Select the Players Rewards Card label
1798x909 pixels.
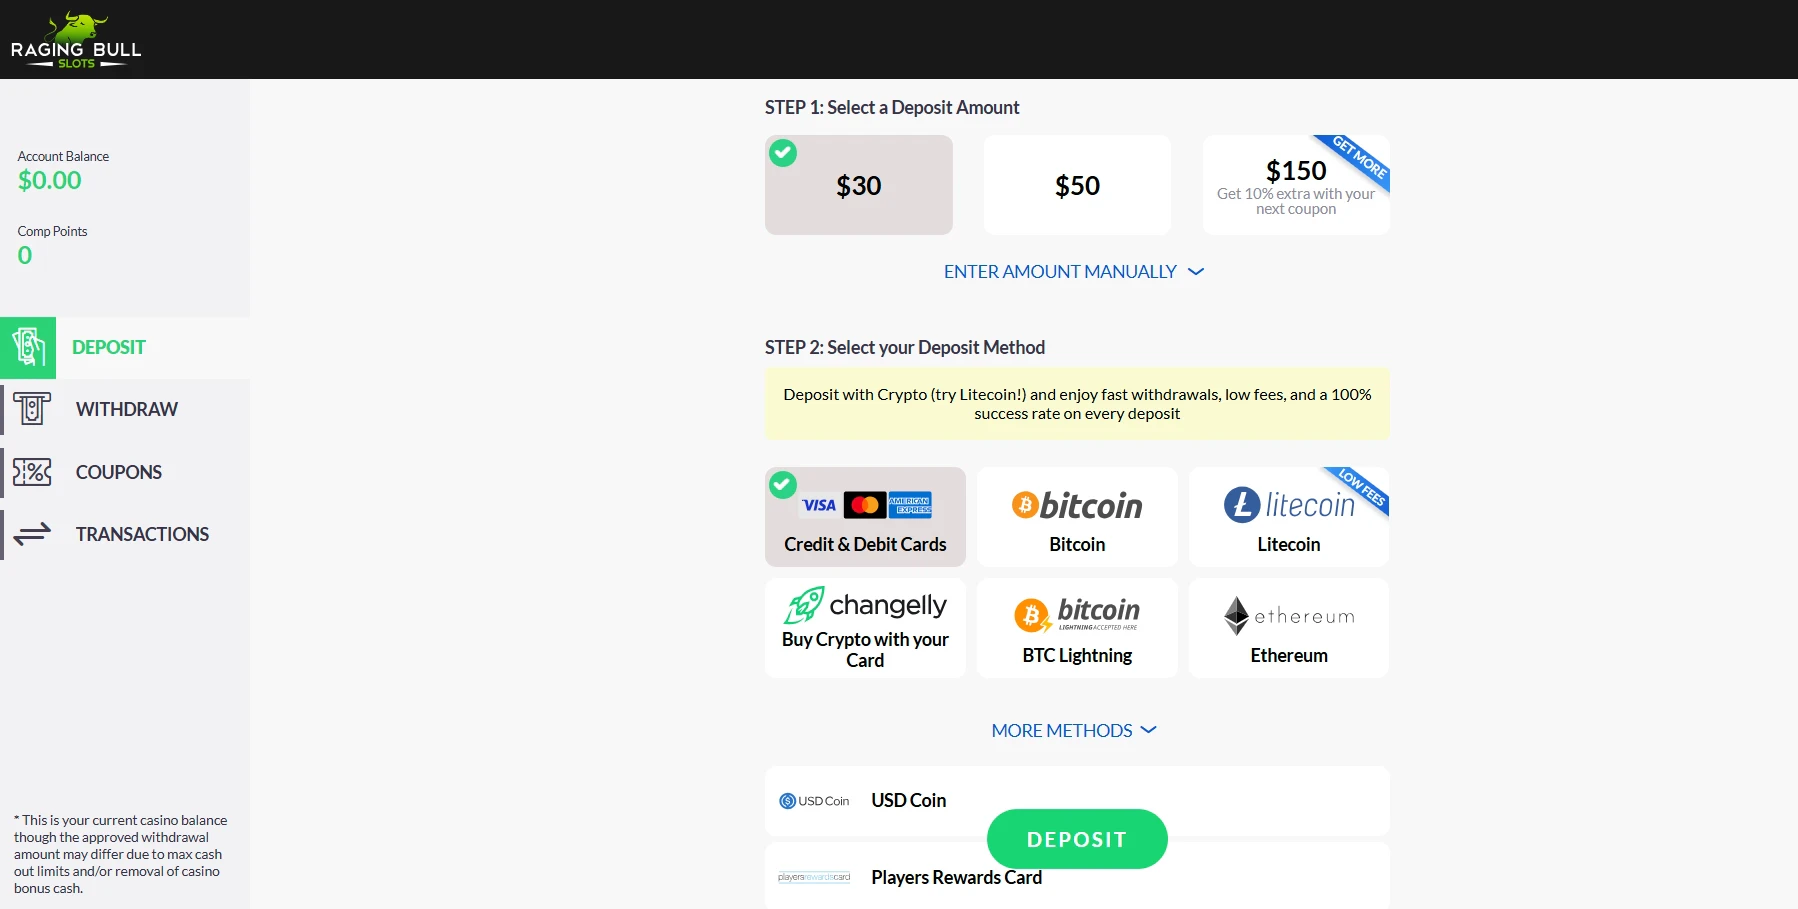tap(956, 877)
